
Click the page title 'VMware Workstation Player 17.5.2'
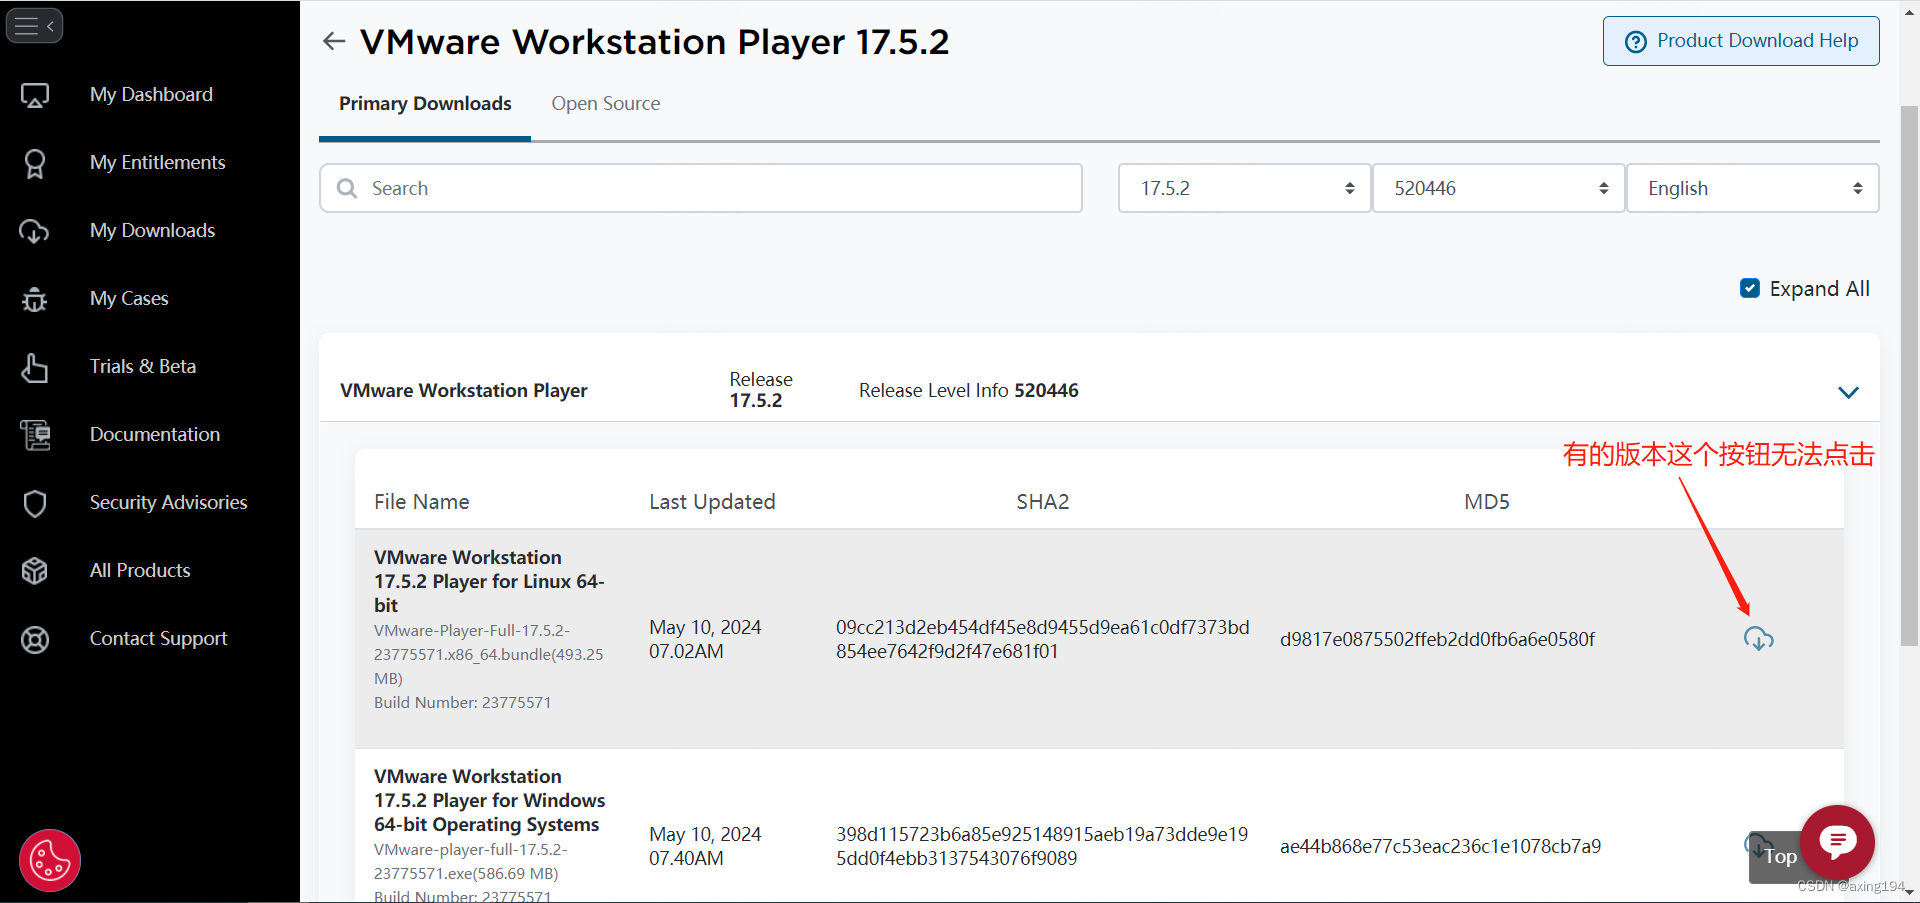pyautogui.click(x=655, y=41)
